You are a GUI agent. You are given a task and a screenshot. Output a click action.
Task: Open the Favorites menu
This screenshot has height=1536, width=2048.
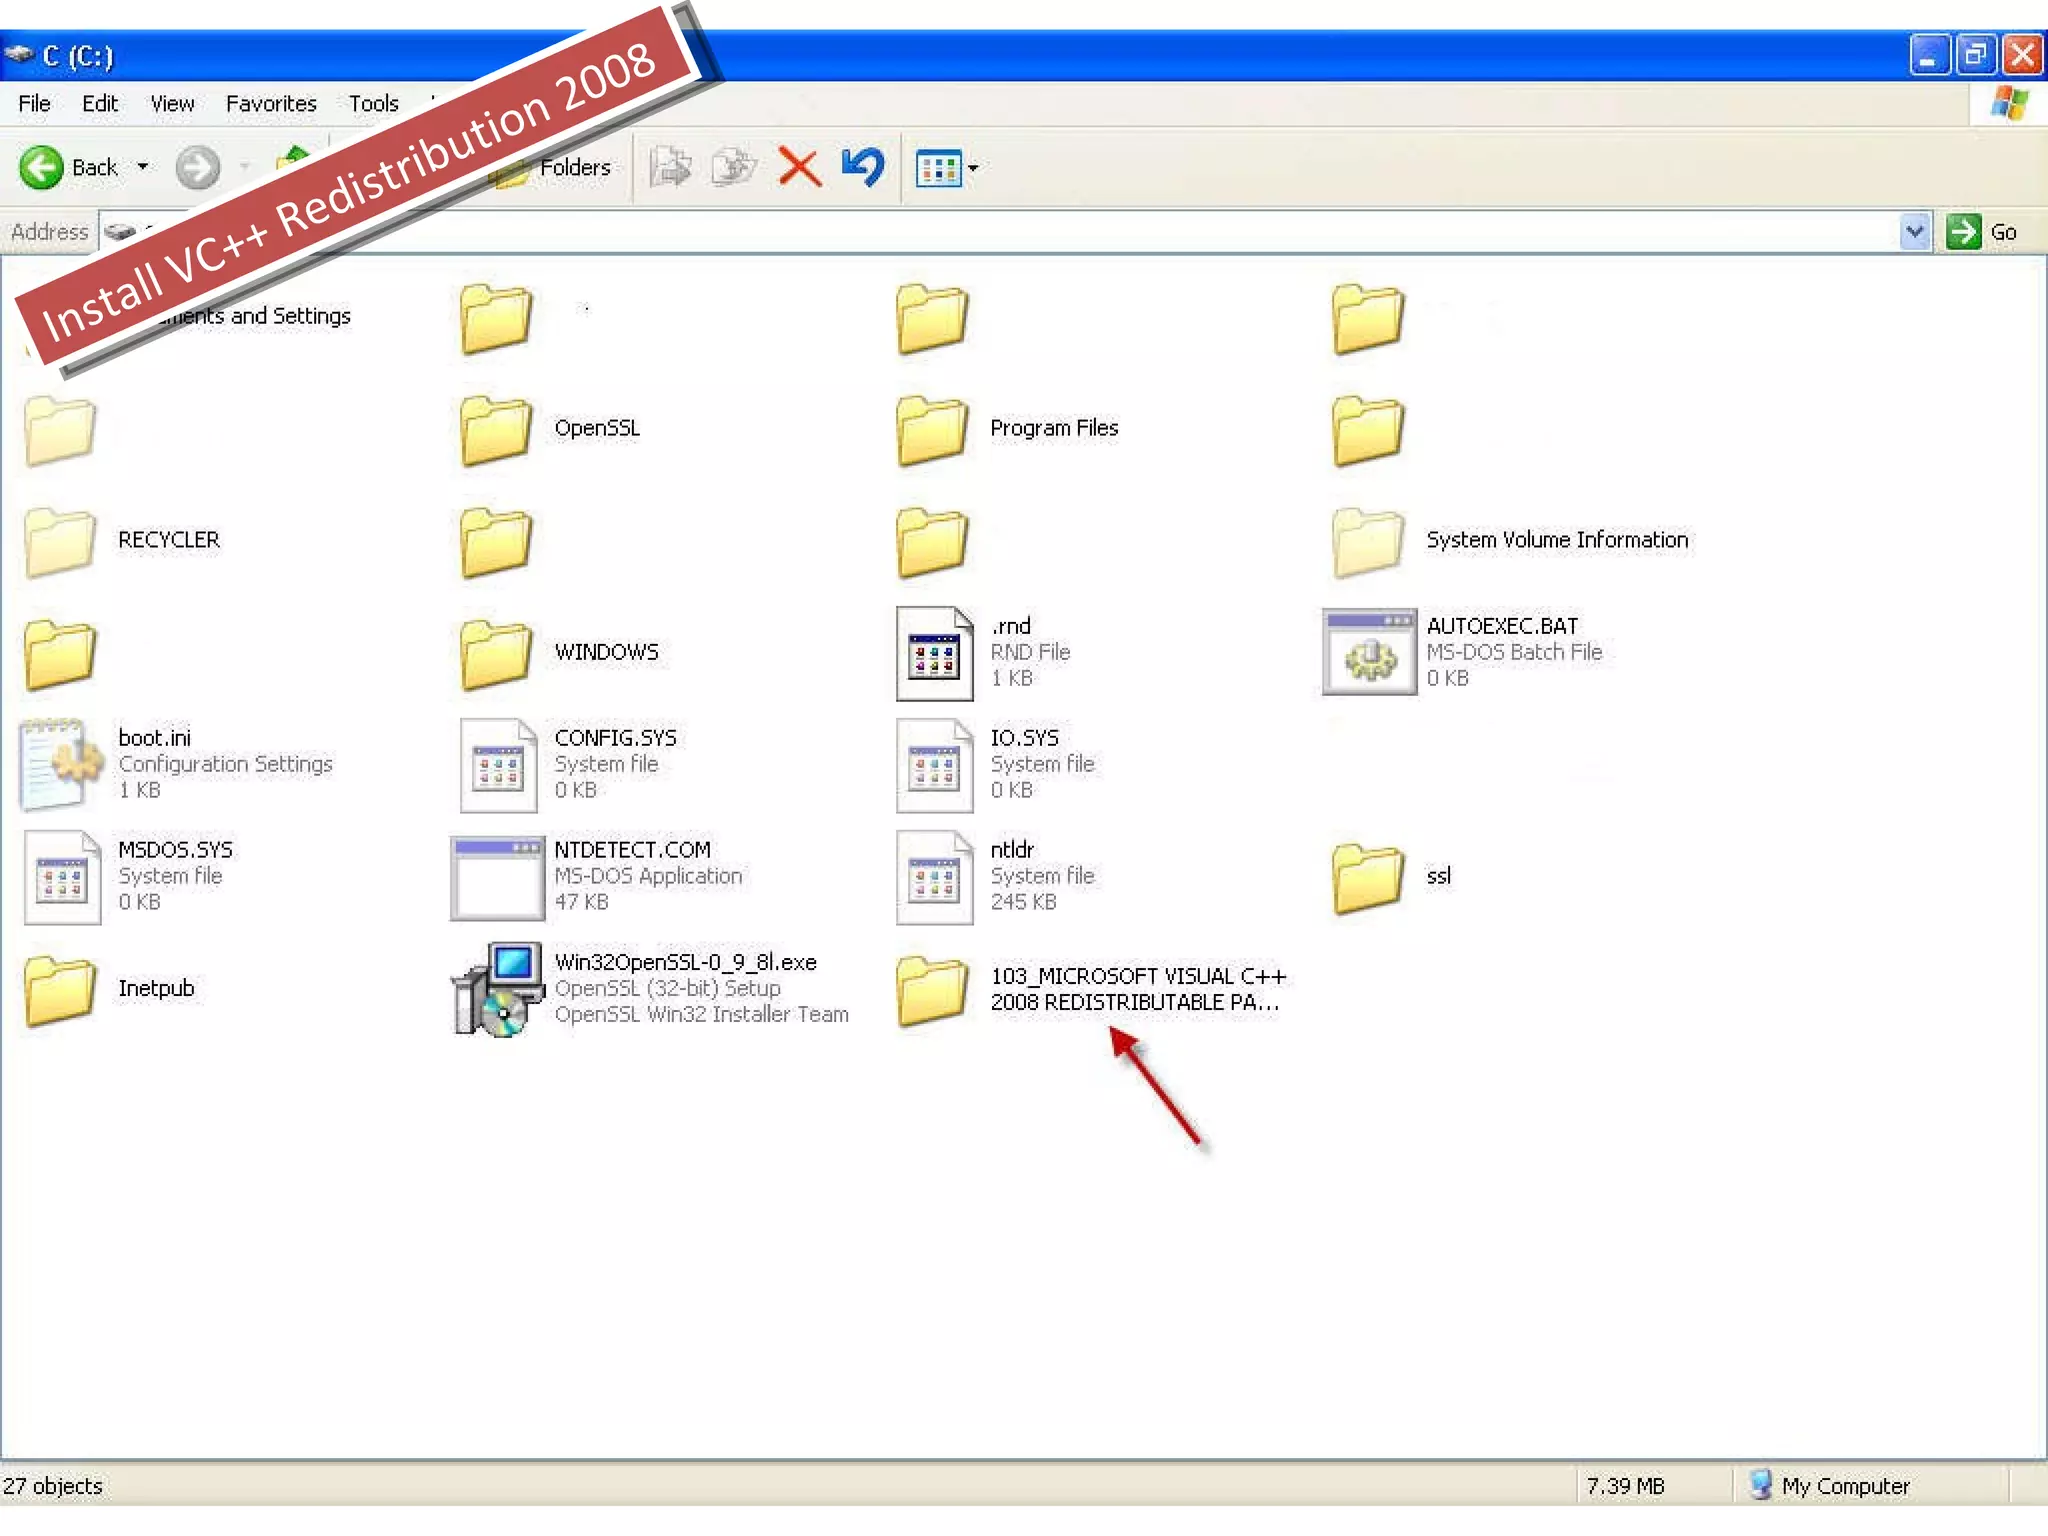coord(271,104)
